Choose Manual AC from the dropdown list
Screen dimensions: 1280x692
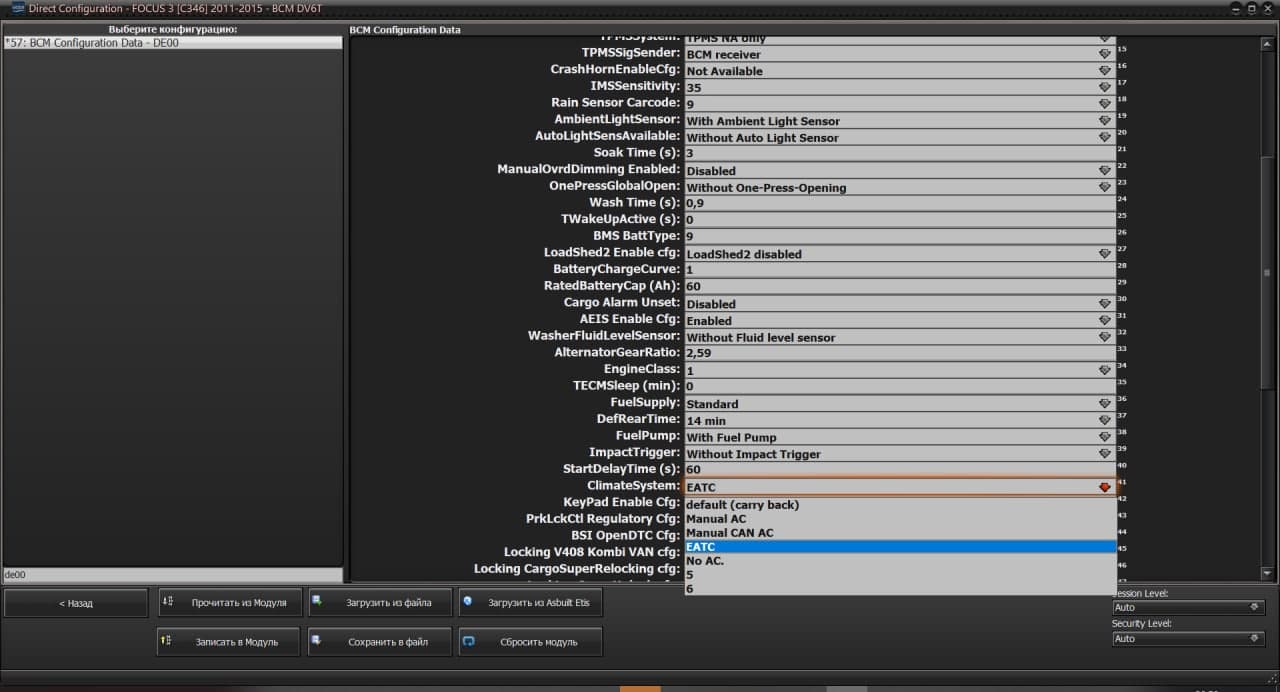pos(716,519)
